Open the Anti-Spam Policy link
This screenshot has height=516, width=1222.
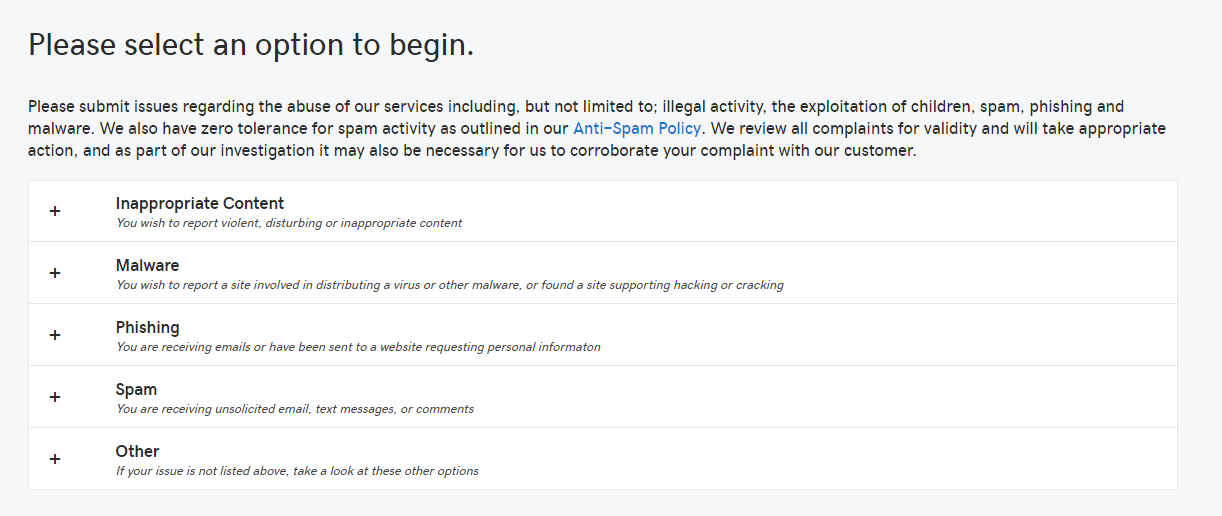637,129
